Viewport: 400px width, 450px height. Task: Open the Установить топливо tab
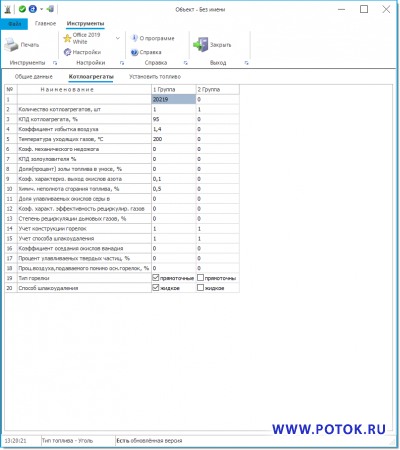click(x=155, y=77)
